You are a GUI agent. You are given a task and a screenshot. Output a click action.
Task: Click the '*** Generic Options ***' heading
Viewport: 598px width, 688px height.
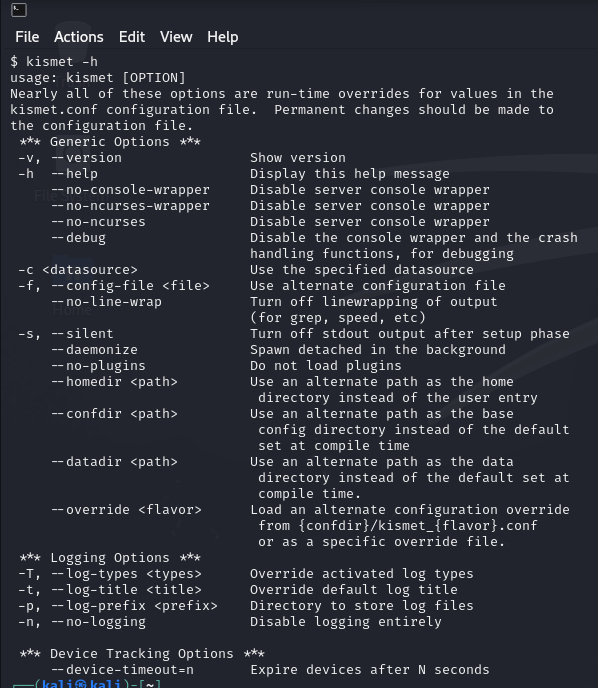(110, 142)
